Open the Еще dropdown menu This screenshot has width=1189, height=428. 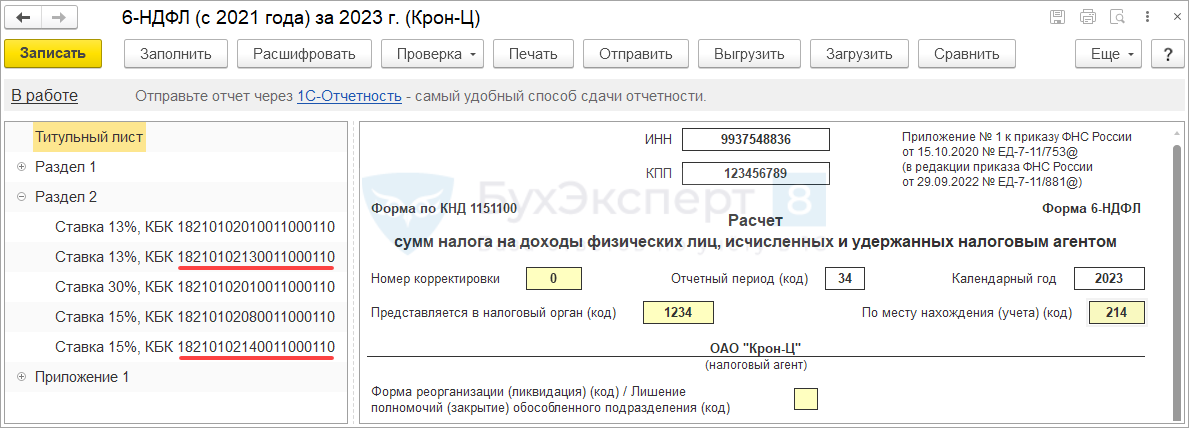[1110, 54]
